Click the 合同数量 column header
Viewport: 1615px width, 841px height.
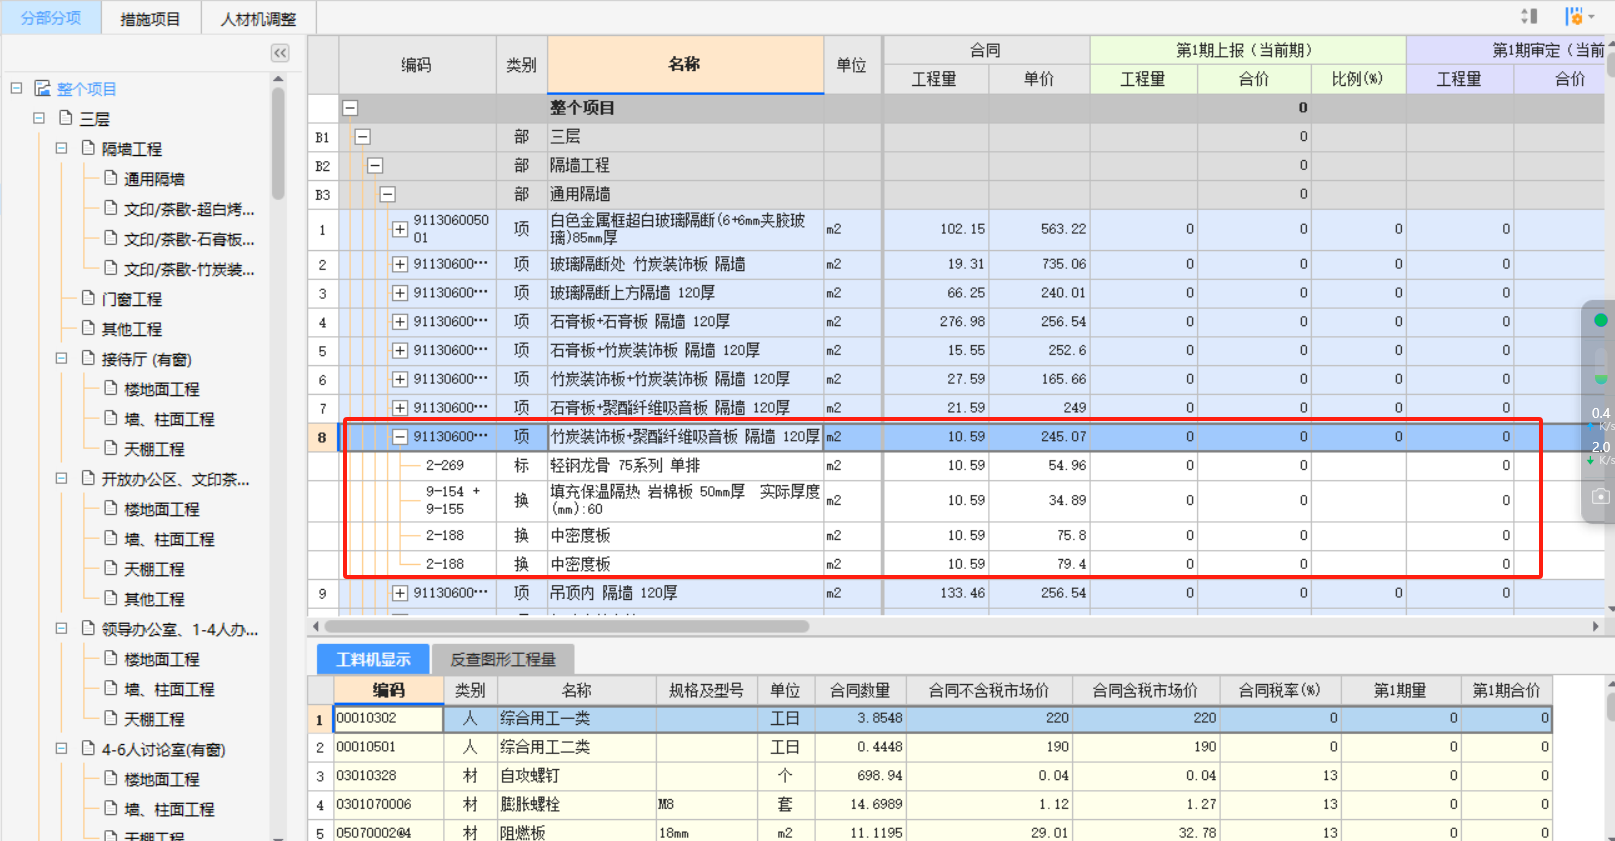860,690
